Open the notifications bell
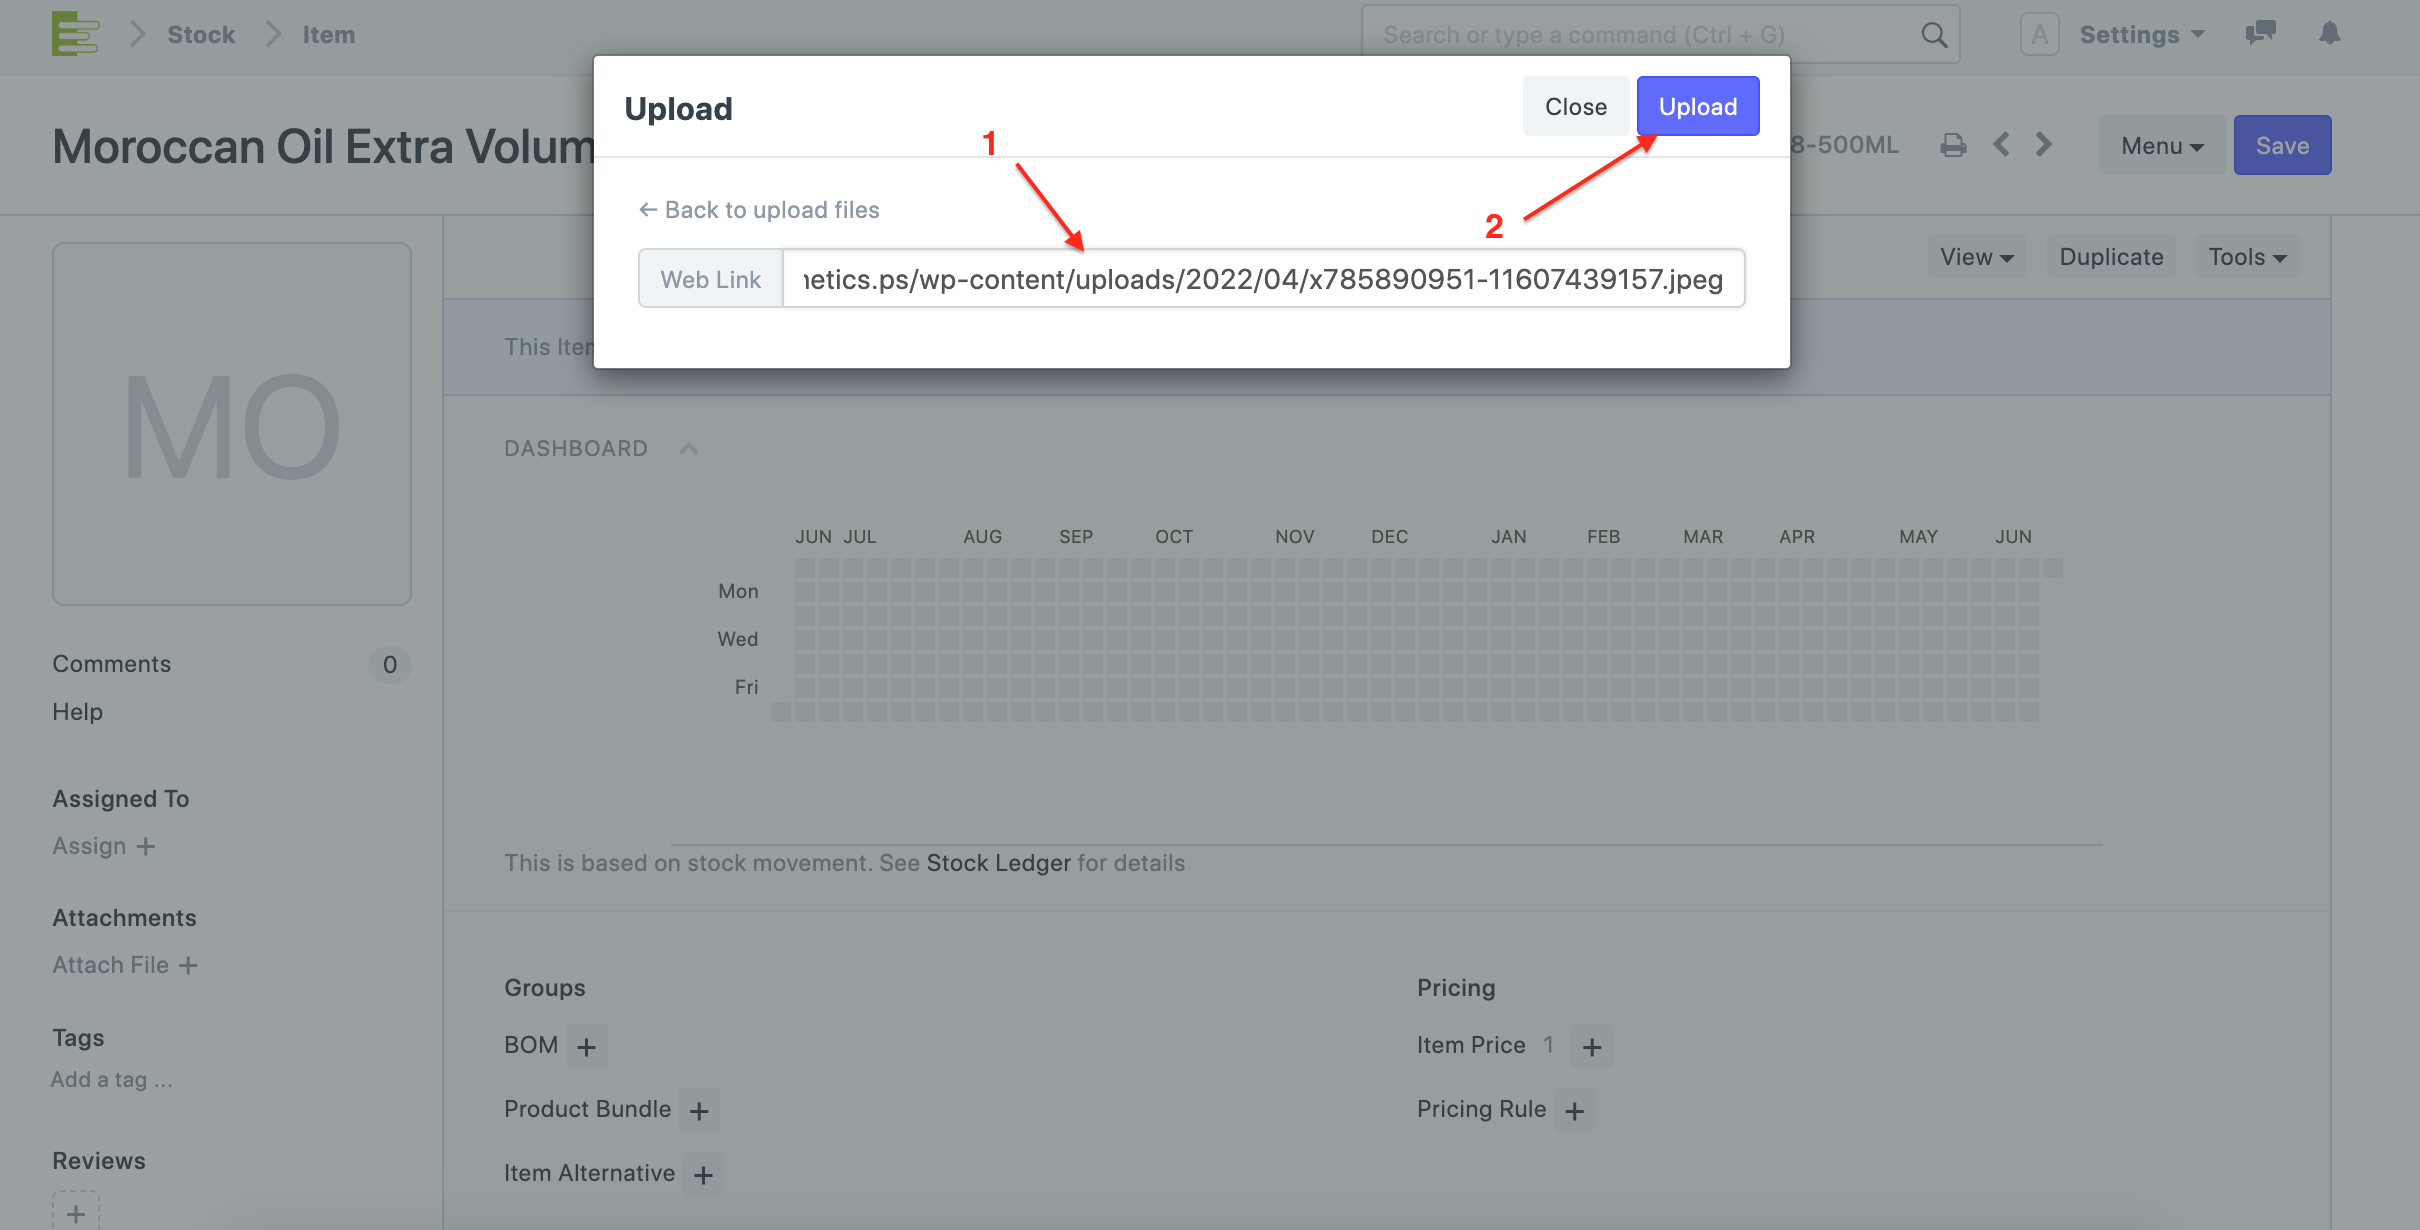Viewport: 2420px width, 1230px height. coord(2330,33)
